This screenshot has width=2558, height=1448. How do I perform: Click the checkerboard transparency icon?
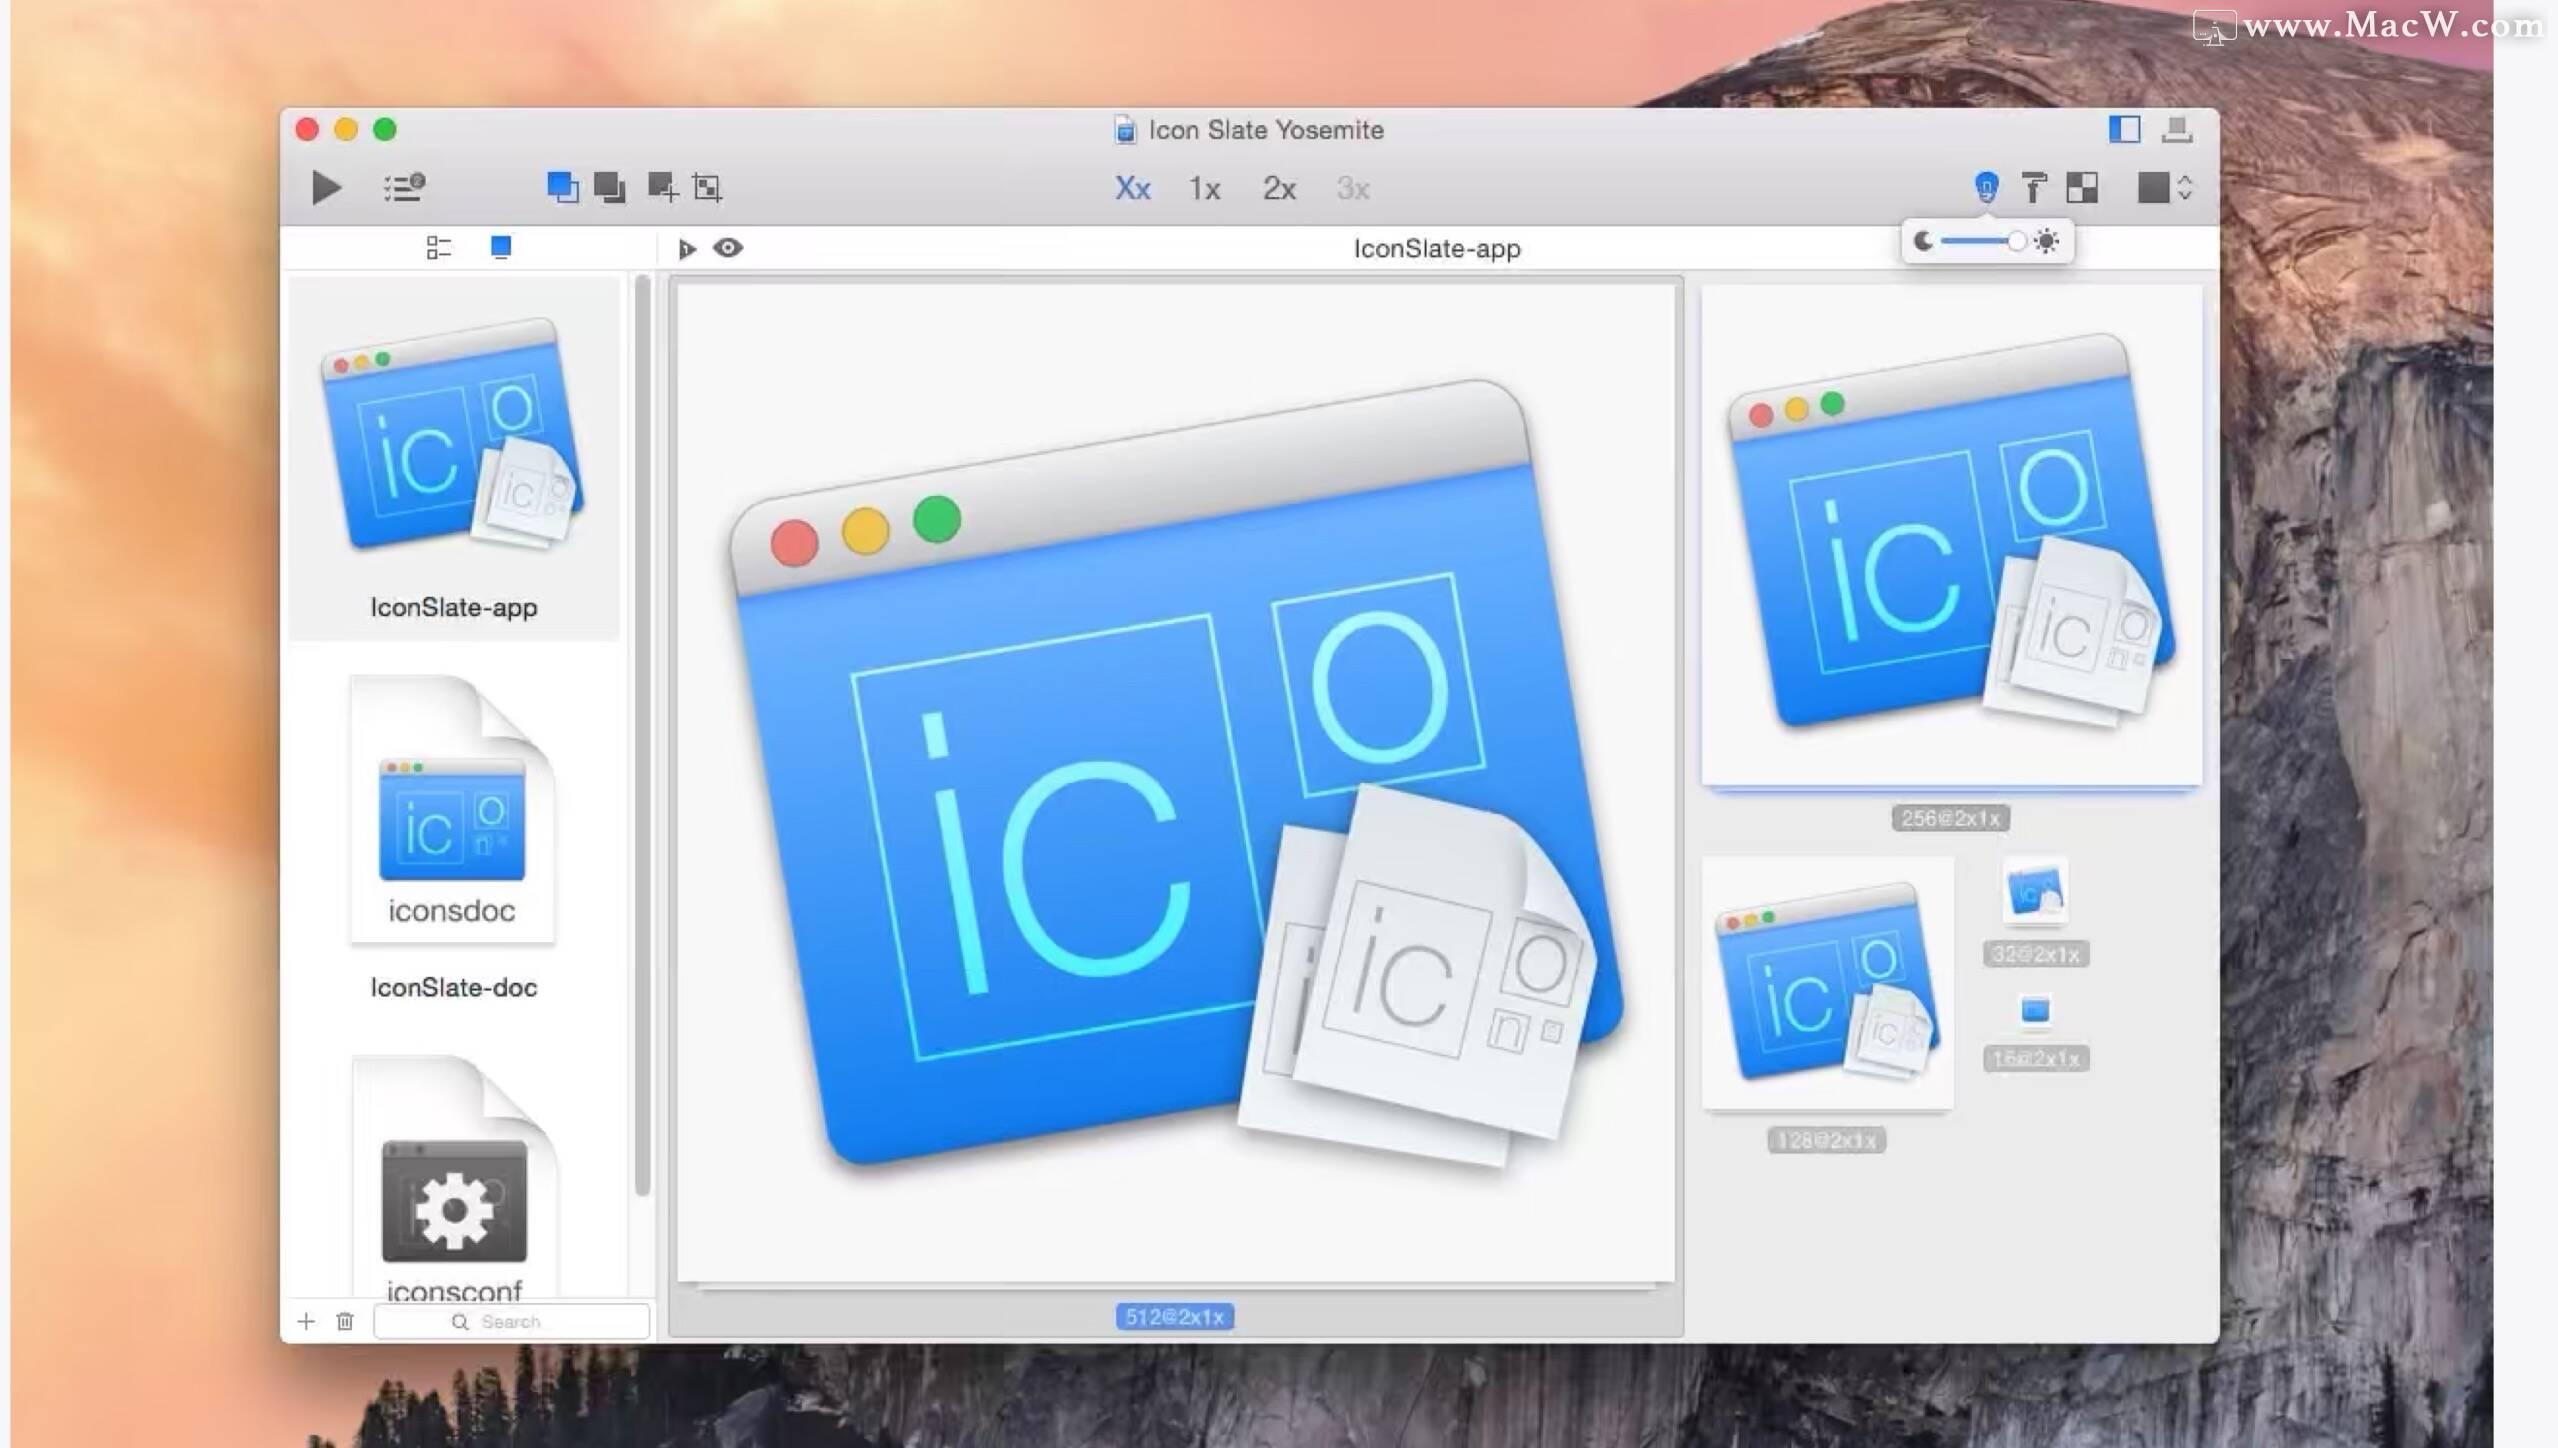click(2083, 188)
